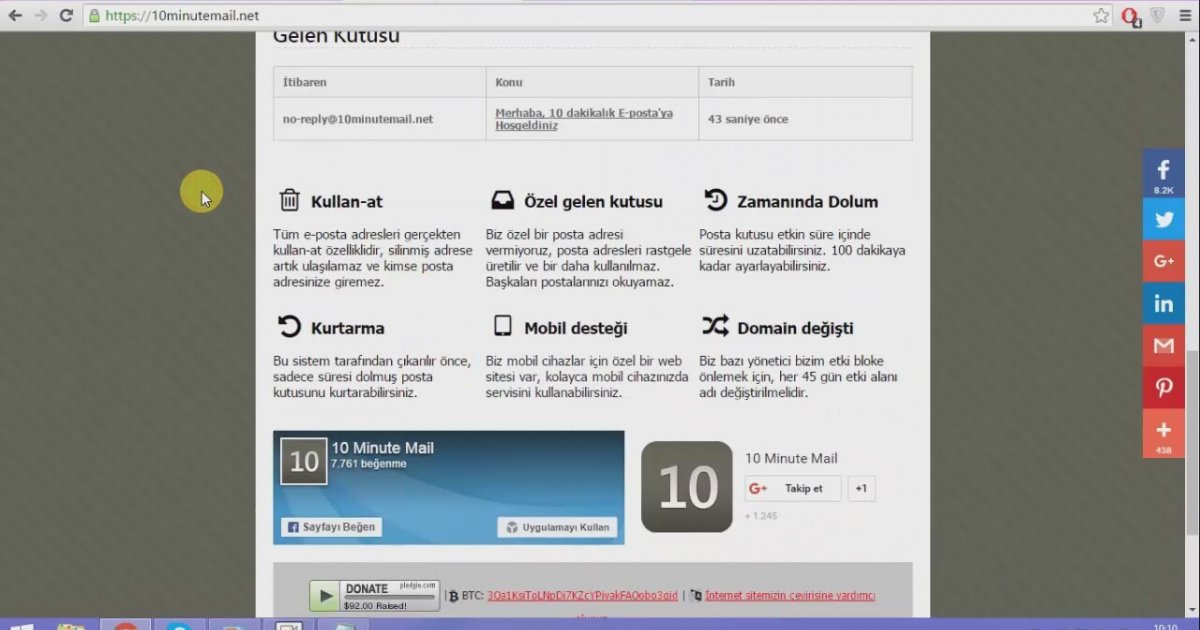
Task: Click the green padlock in the address bar
Action: tap(93, 15)
